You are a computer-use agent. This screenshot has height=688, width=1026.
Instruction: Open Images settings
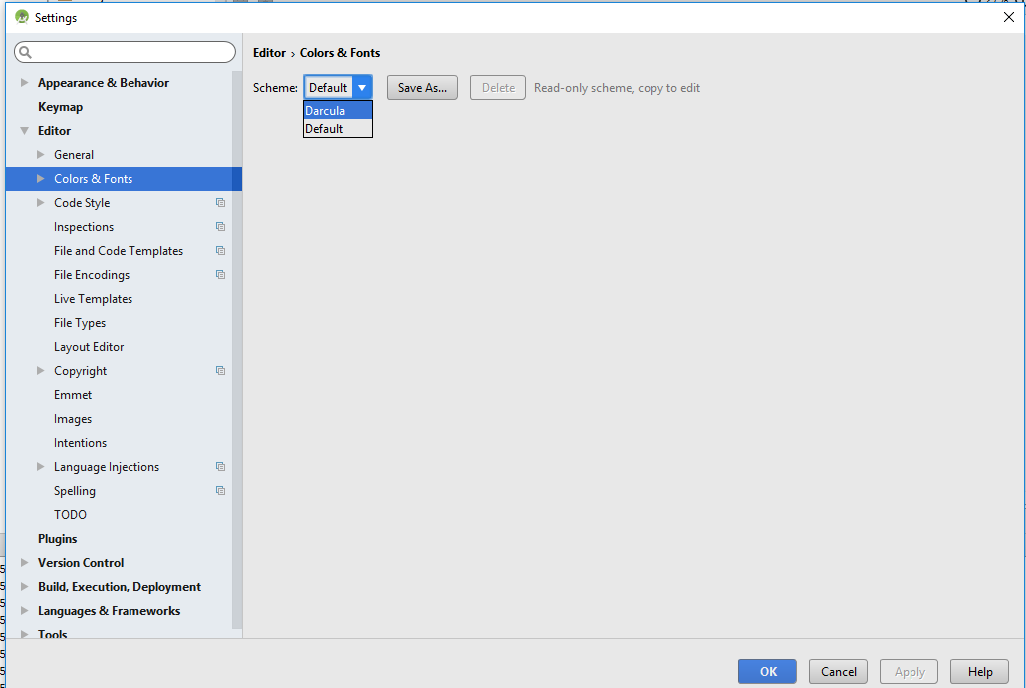73,419
